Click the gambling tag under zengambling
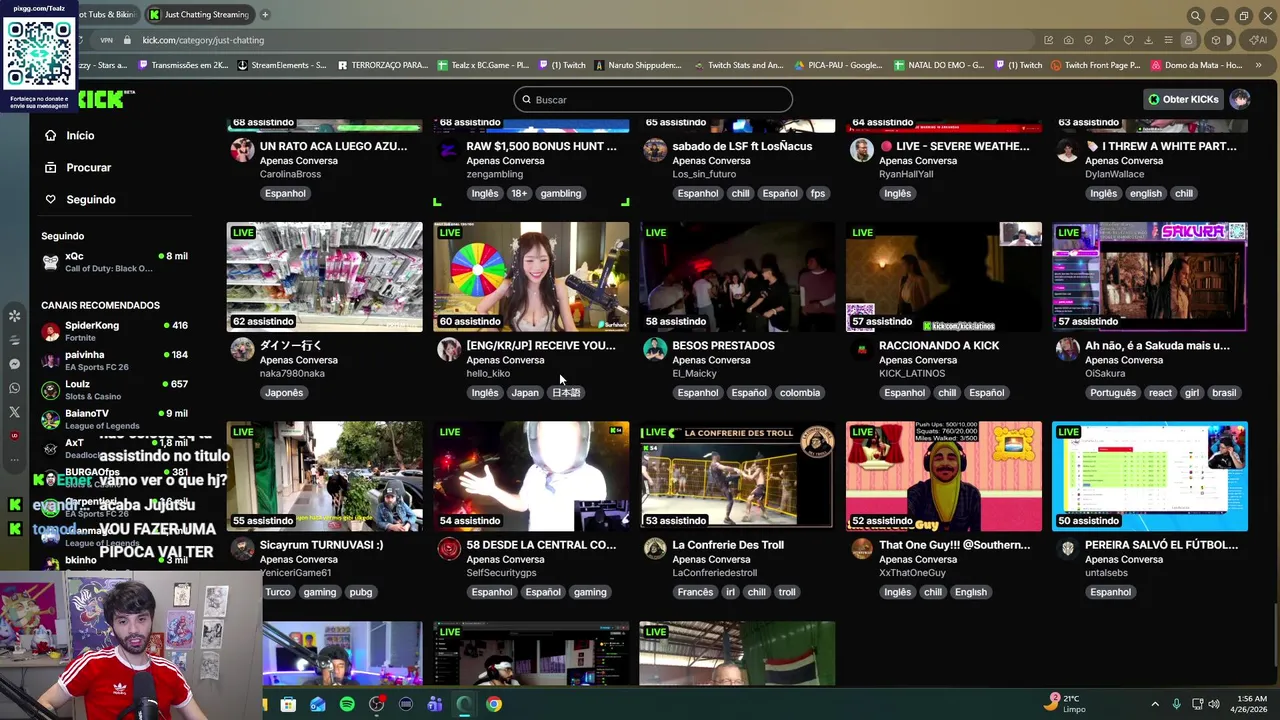The image size is (1280, 720). click(560, 193)
